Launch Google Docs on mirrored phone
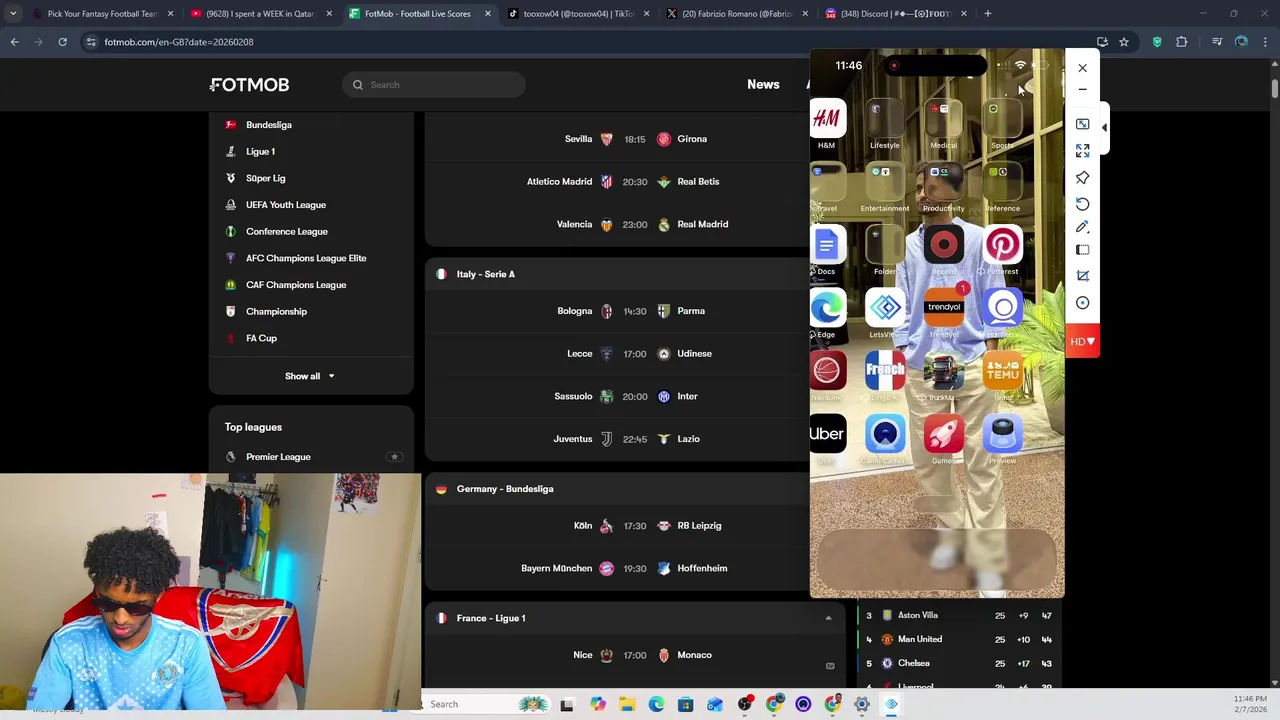Image resolution: width=1280 pixels, height=720 pixels. [827, 245]
